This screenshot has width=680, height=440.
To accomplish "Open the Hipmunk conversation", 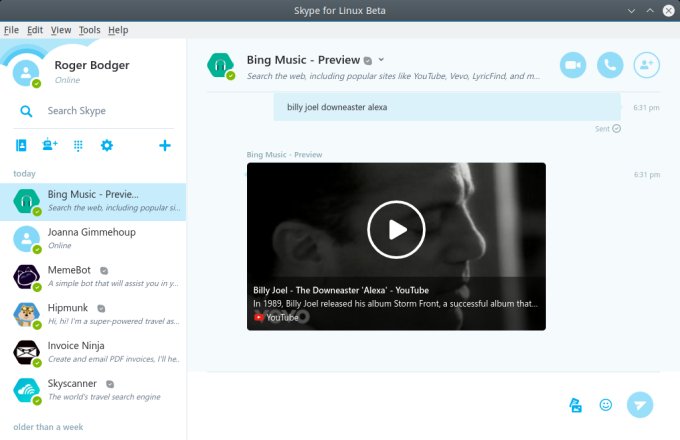I will [93, 315].
